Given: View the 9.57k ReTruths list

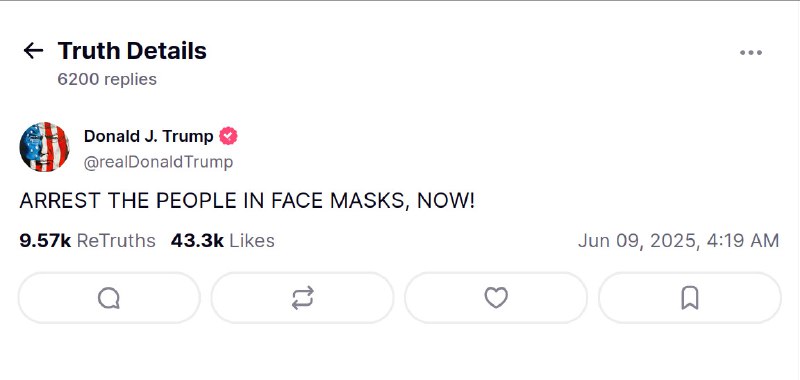Looking at the screenshot, I should [87, 240].
